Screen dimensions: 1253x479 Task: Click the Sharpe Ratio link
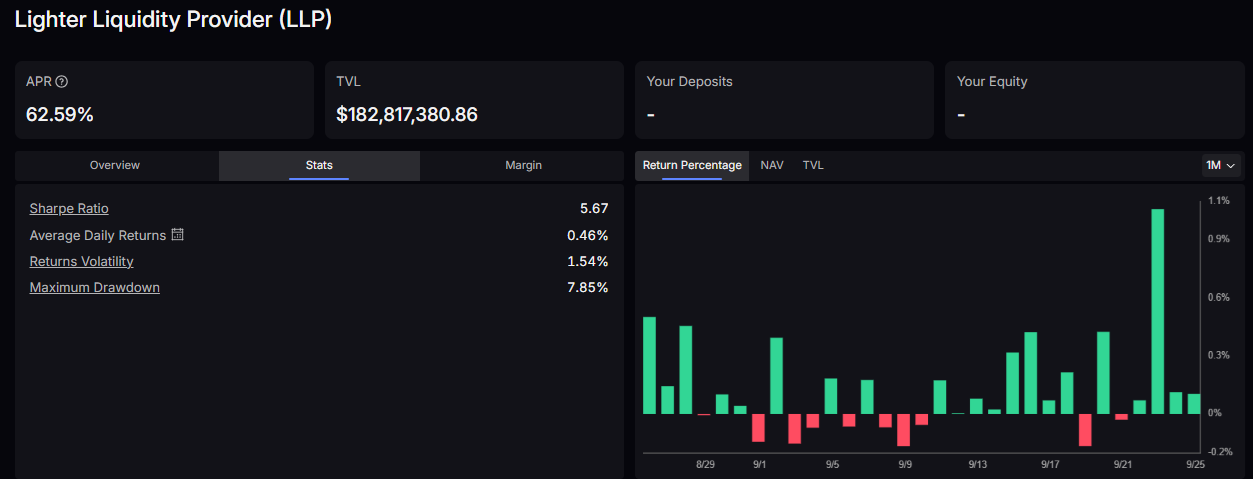[69, 209]
